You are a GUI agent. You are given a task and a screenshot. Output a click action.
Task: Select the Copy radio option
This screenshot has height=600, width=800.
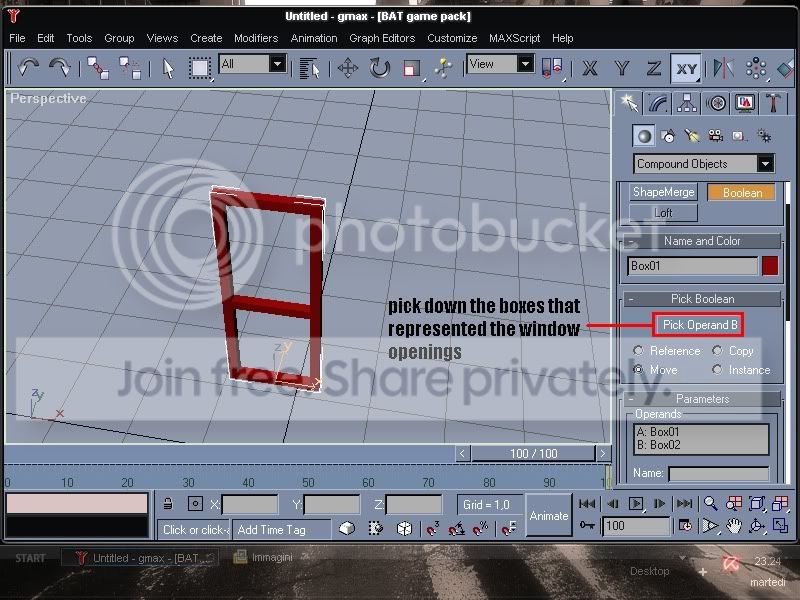point(717,351)
